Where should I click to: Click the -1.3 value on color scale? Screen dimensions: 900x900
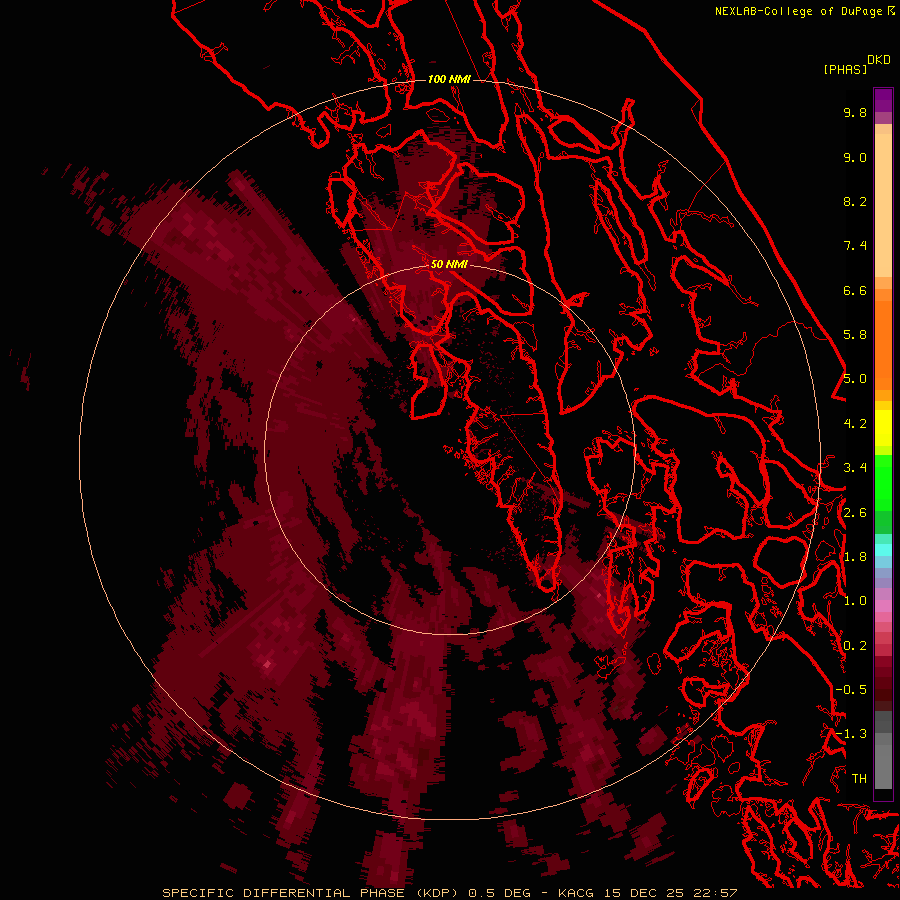851,734
